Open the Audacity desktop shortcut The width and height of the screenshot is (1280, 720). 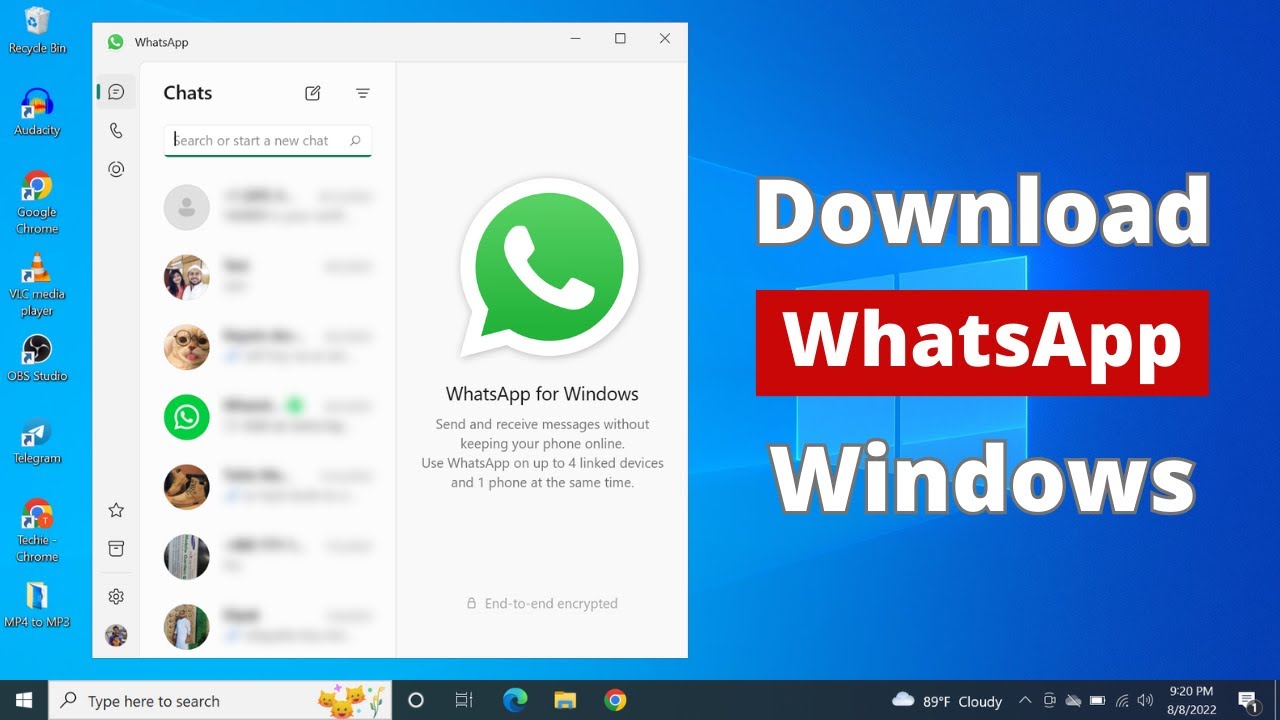click(x=37, y=112)
